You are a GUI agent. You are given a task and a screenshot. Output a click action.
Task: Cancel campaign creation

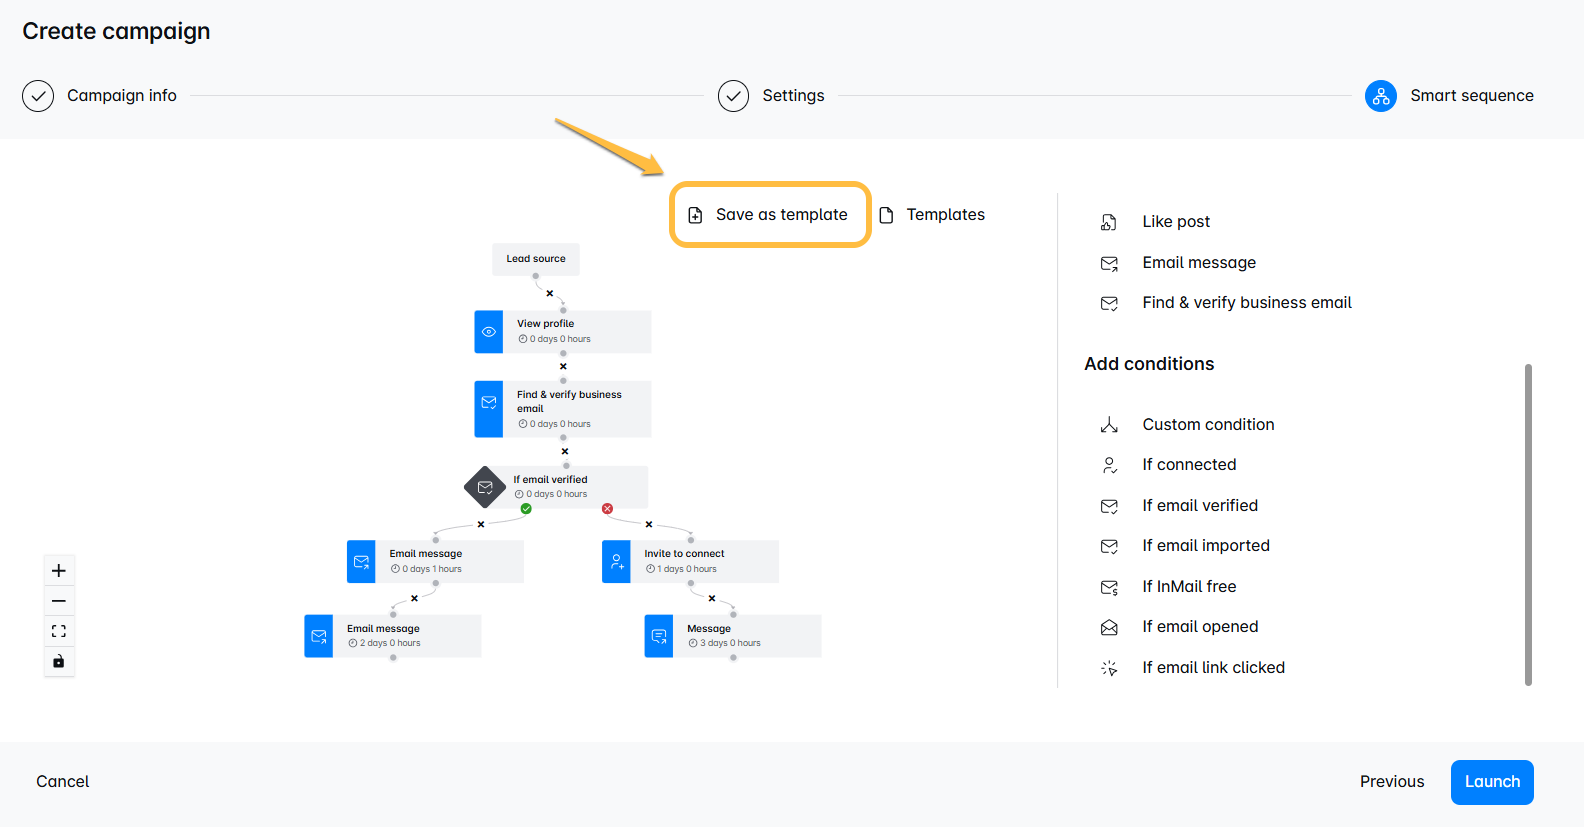63,782
